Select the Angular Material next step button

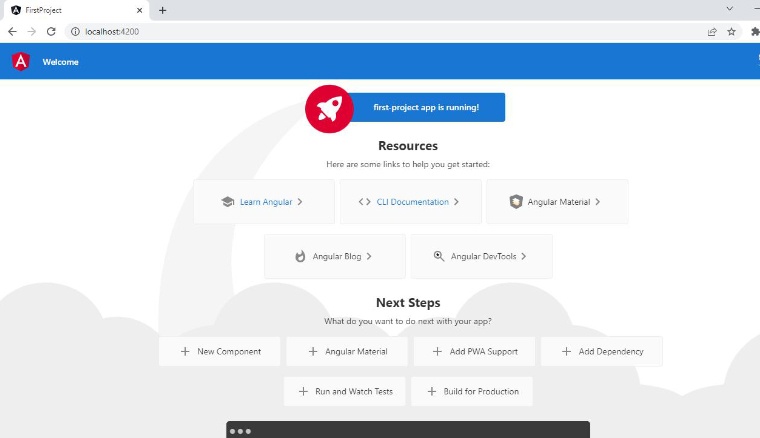click(x=347, y=351)
